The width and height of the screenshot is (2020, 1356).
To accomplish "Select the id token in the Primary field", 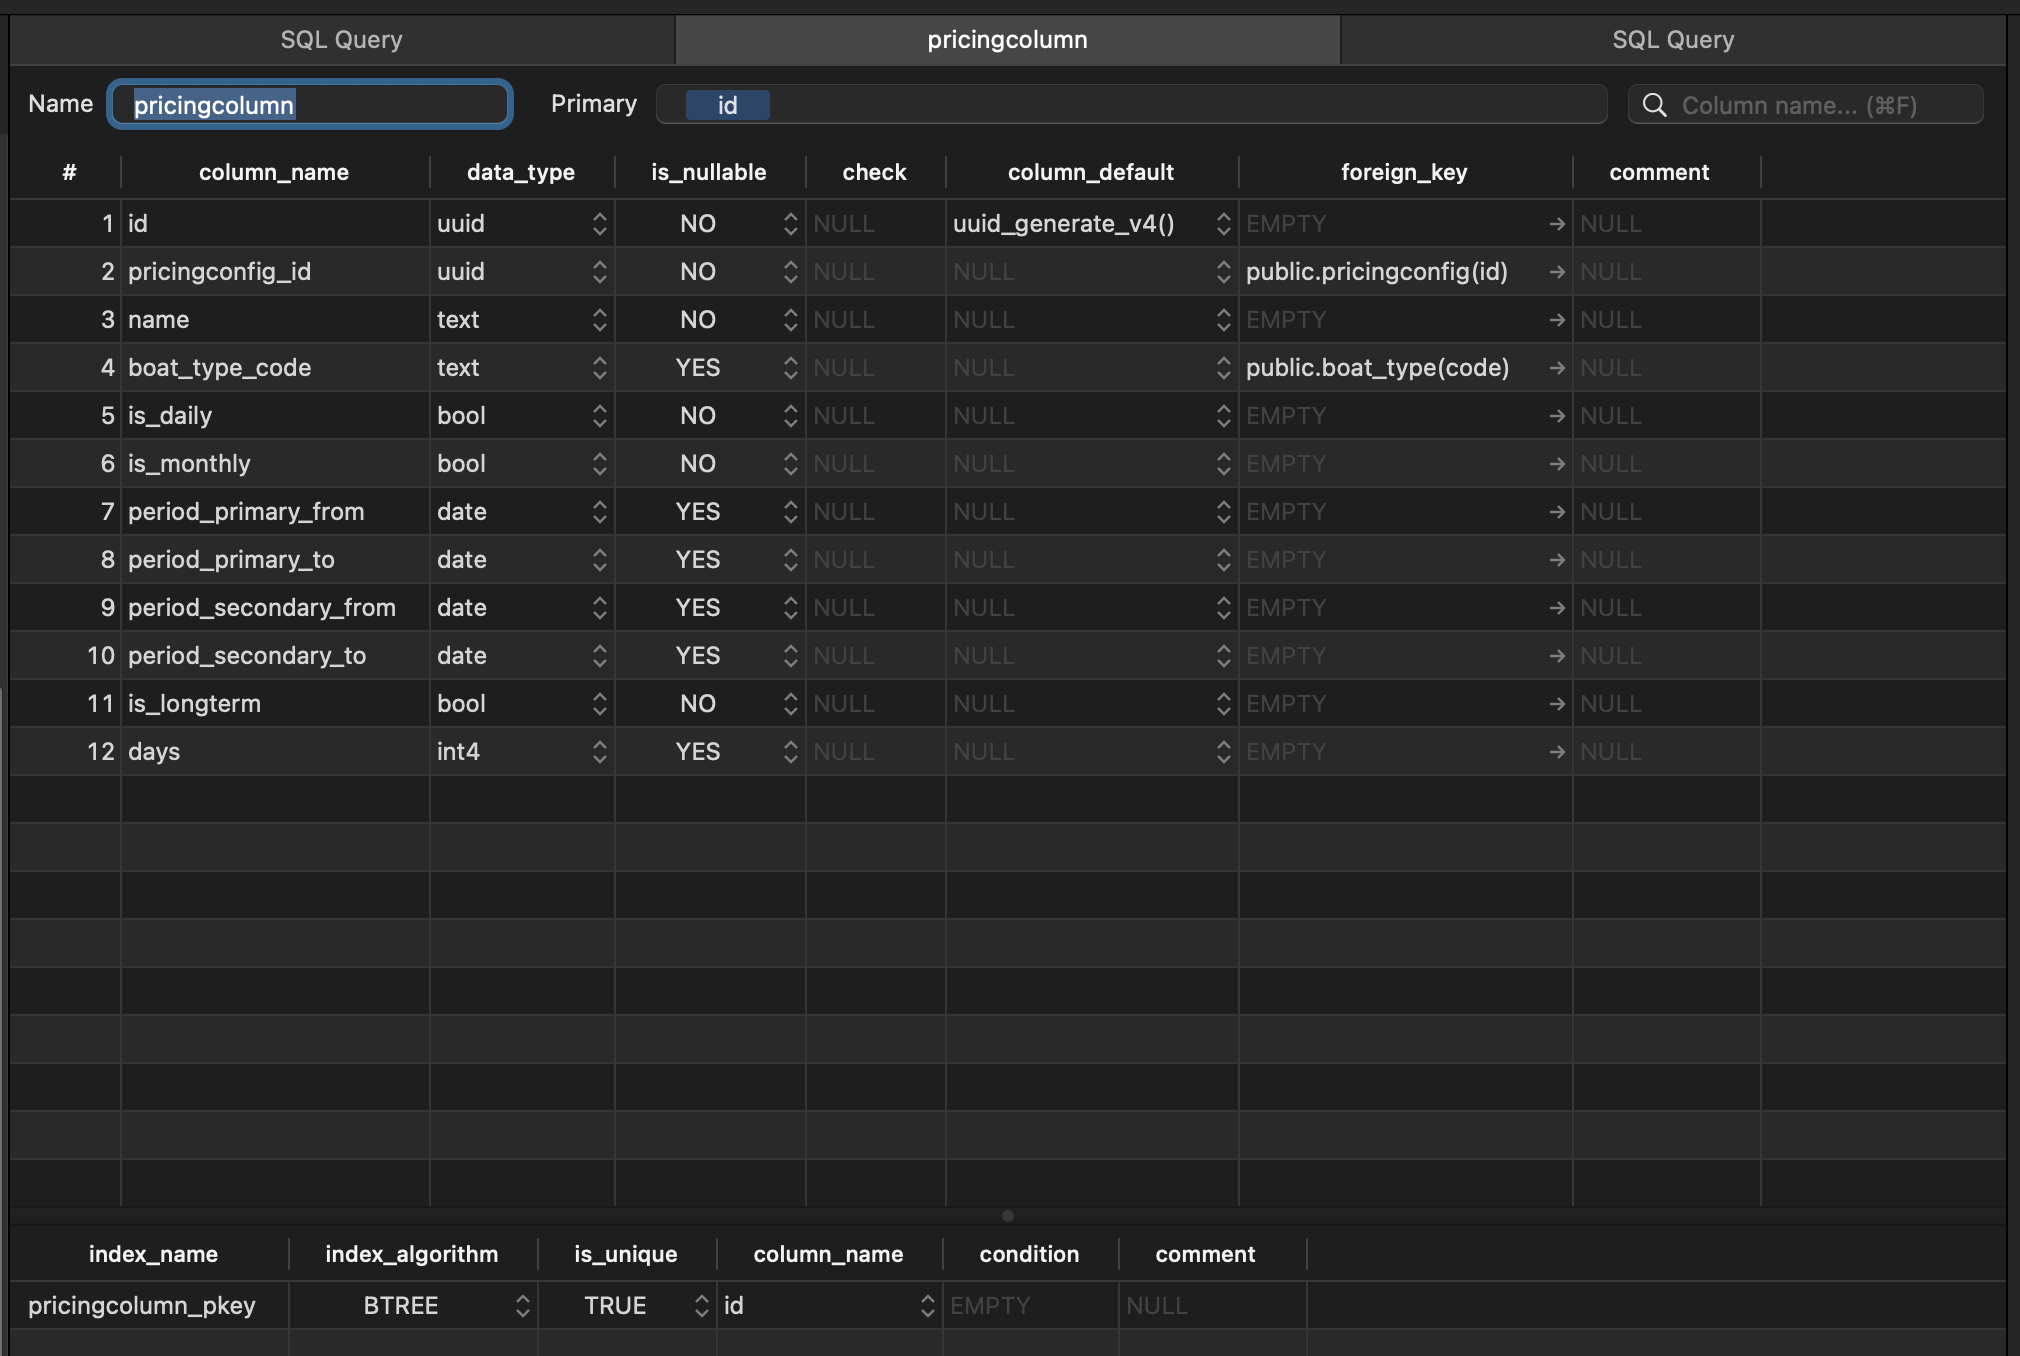I will [726, 104].
